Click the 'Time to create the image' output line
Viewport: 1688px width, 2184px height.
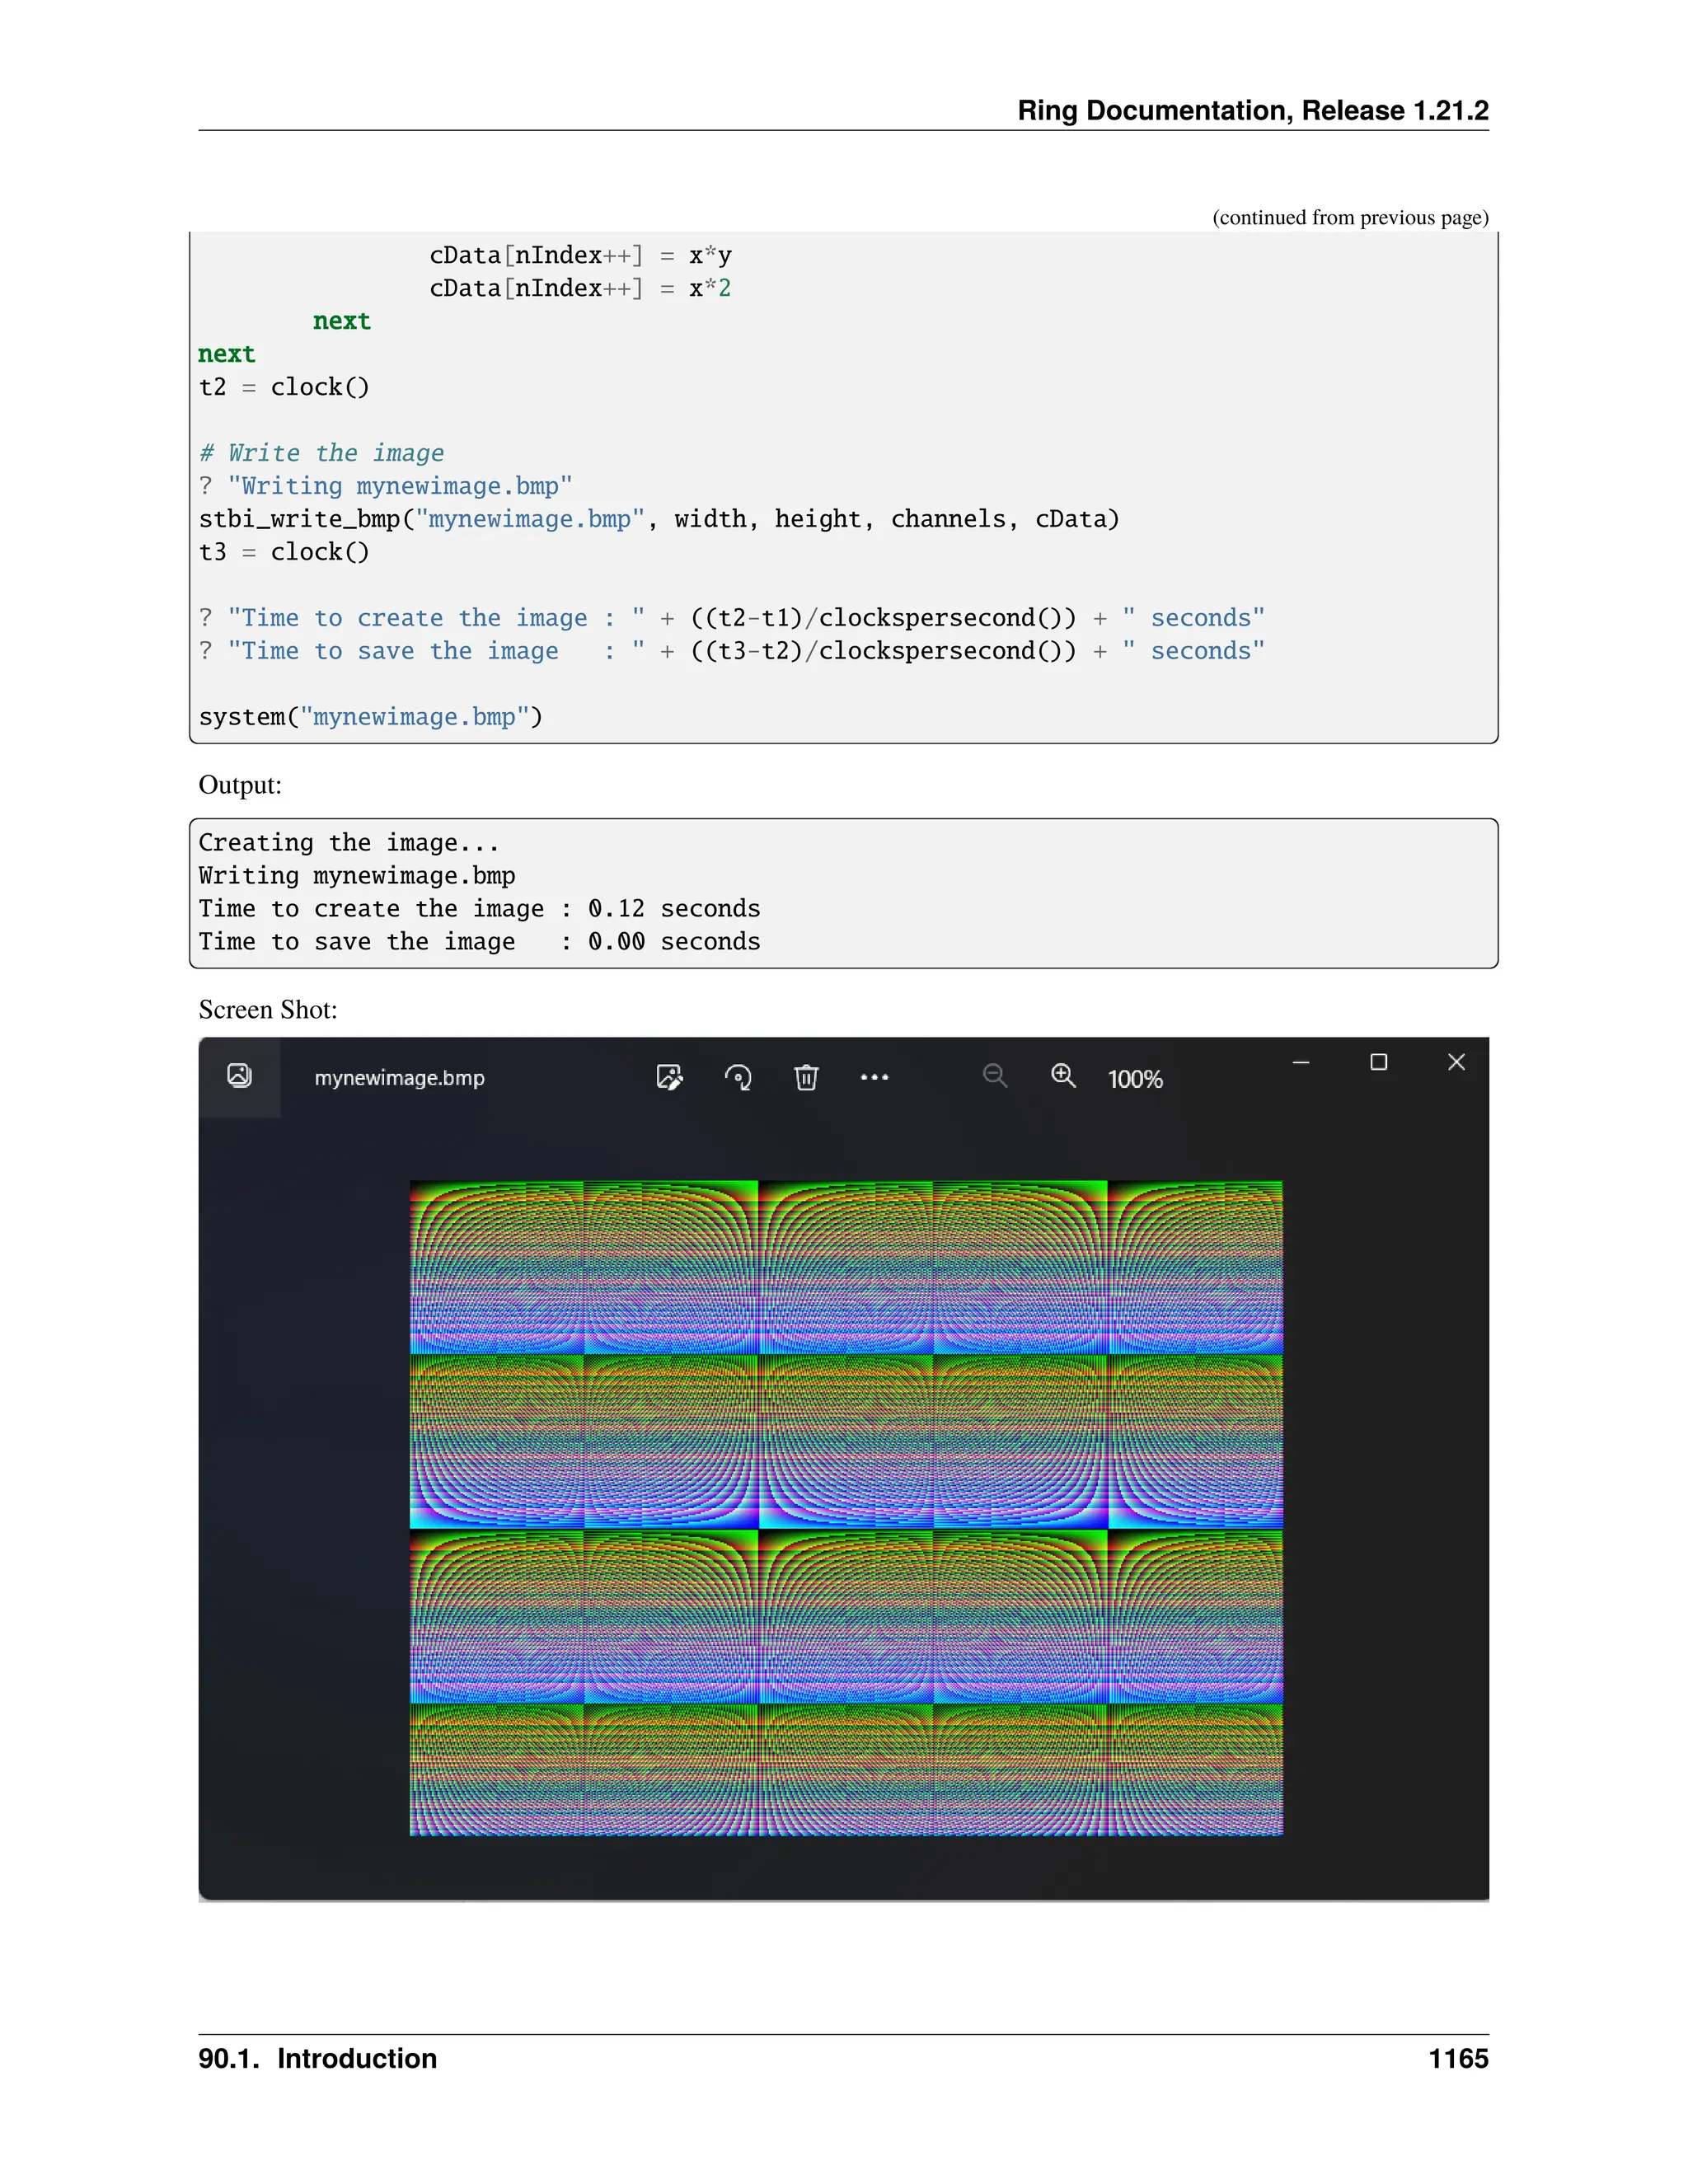[478, 908]
